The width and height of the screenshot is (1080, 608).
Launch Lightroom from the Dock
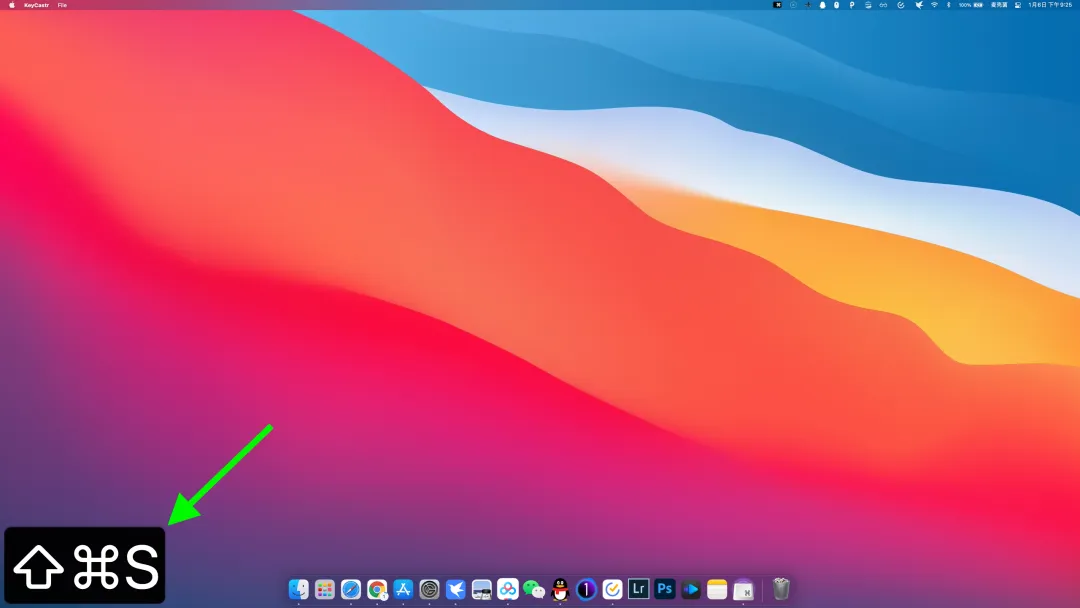tap(638, 589)
